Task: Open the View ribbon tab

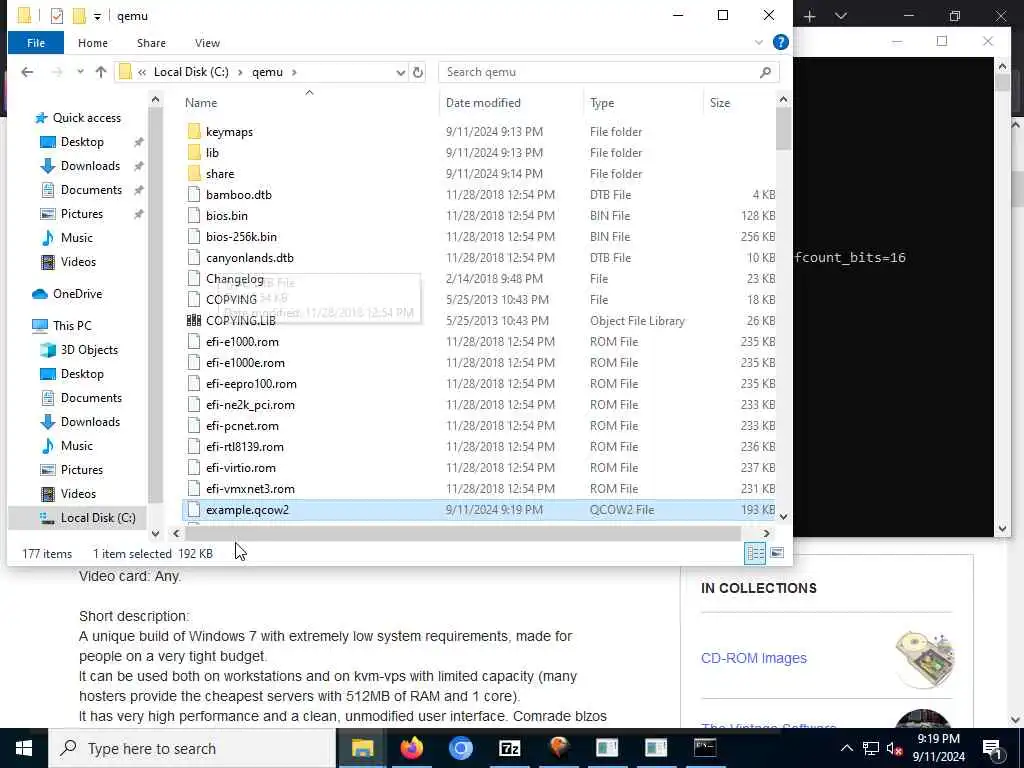Action: point(207,43)
